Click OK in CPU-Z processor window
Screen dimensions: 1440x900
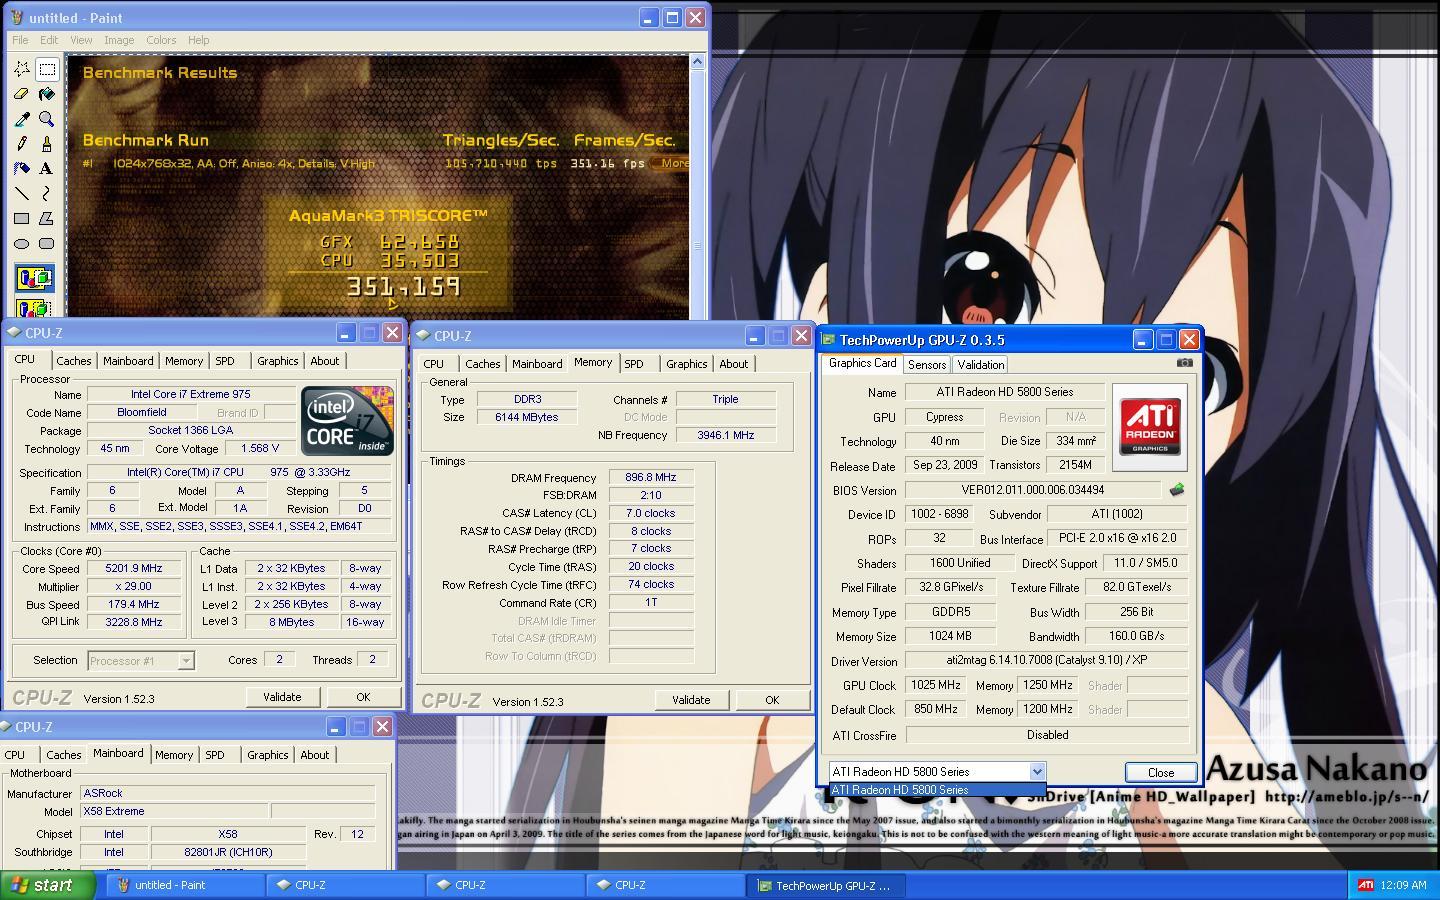point(363,697)
